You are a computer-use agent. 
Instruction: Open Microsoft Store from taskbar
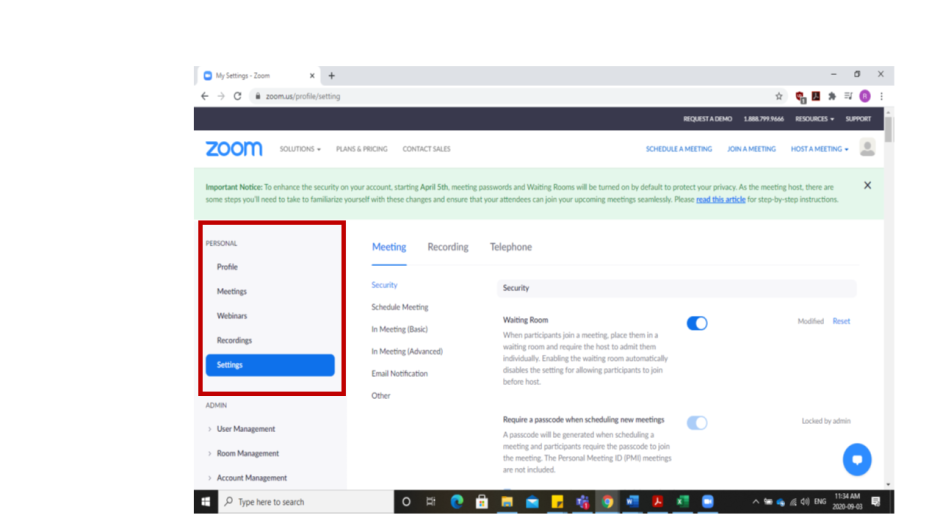(x=482, y=501)
